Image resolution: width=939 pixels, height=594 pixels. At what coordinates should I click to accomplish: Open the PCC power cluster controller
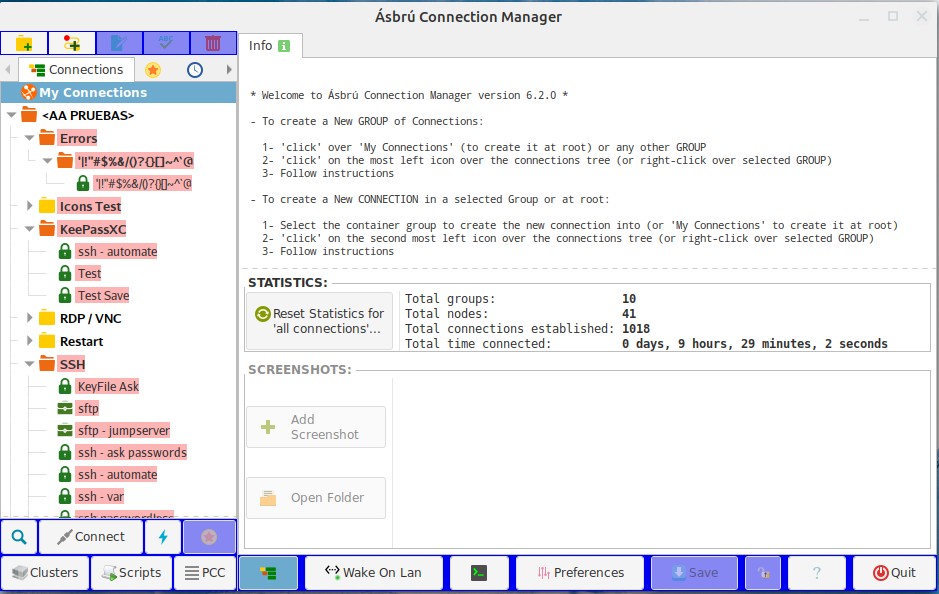coord(205,573)
